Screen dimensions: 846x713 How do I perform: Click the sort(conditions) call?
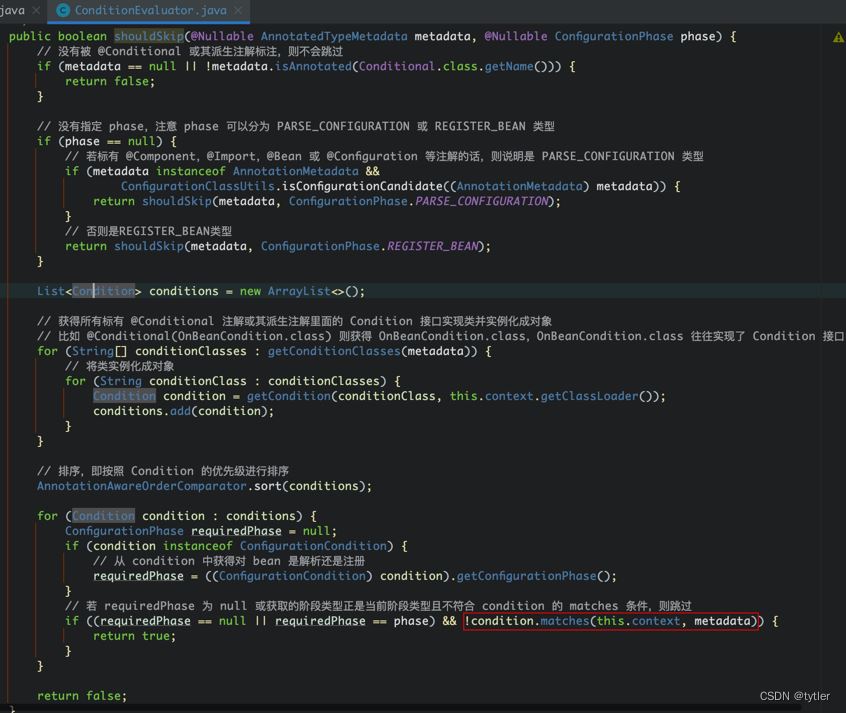(x=310, y=486)
